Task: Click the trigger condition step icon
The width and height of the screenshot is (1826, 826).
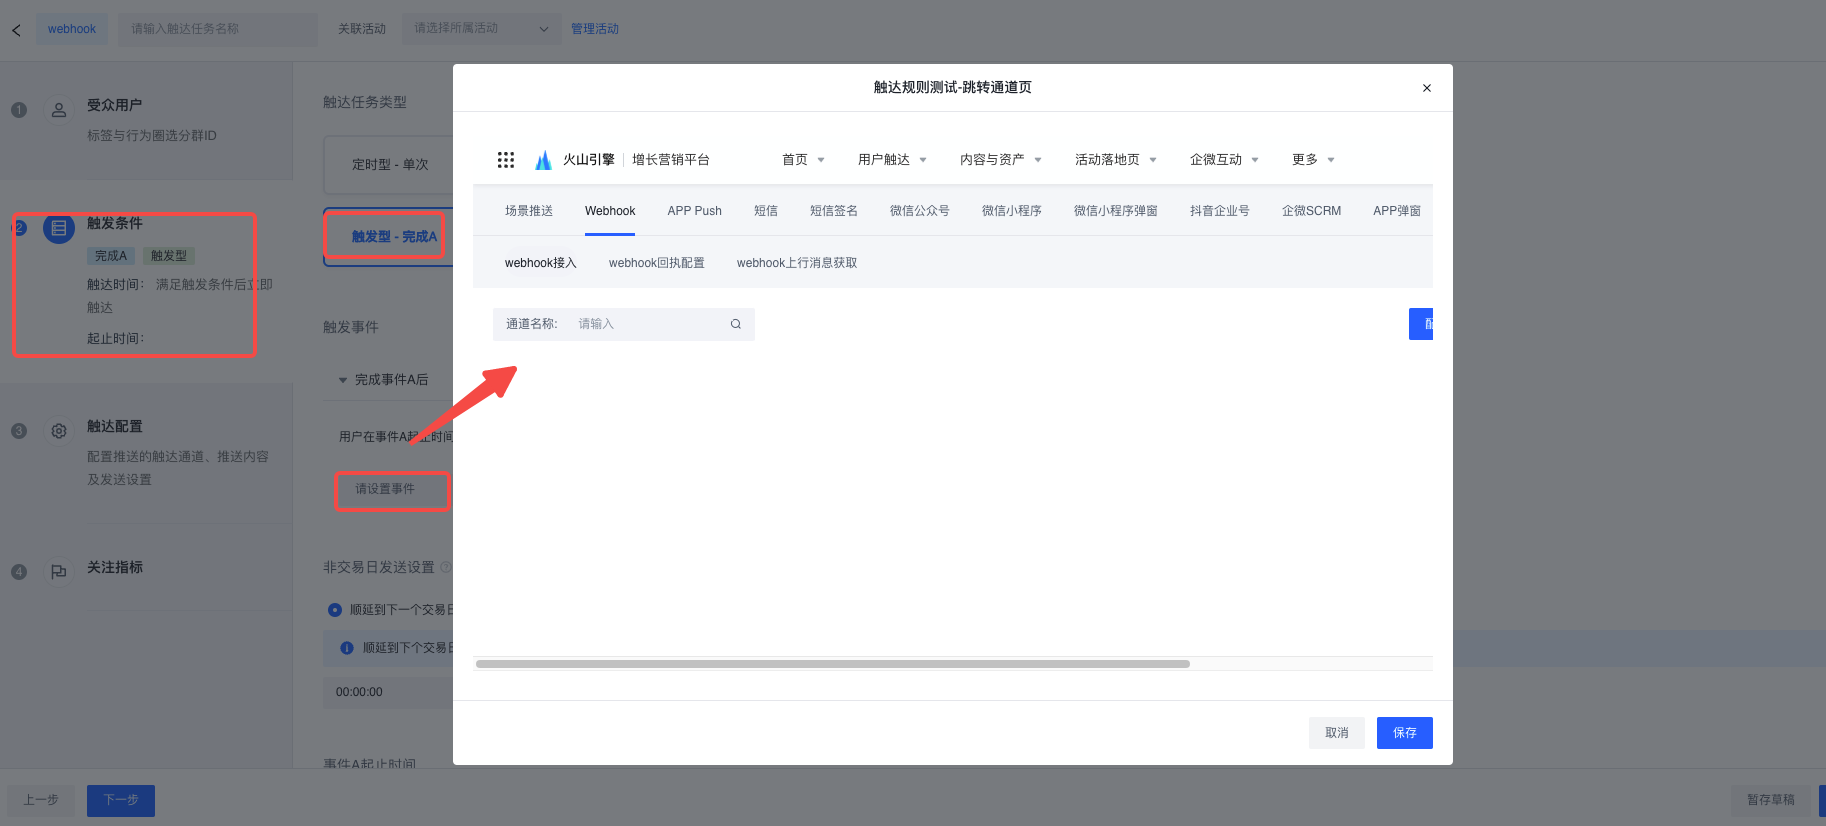Action: [59, 229]
